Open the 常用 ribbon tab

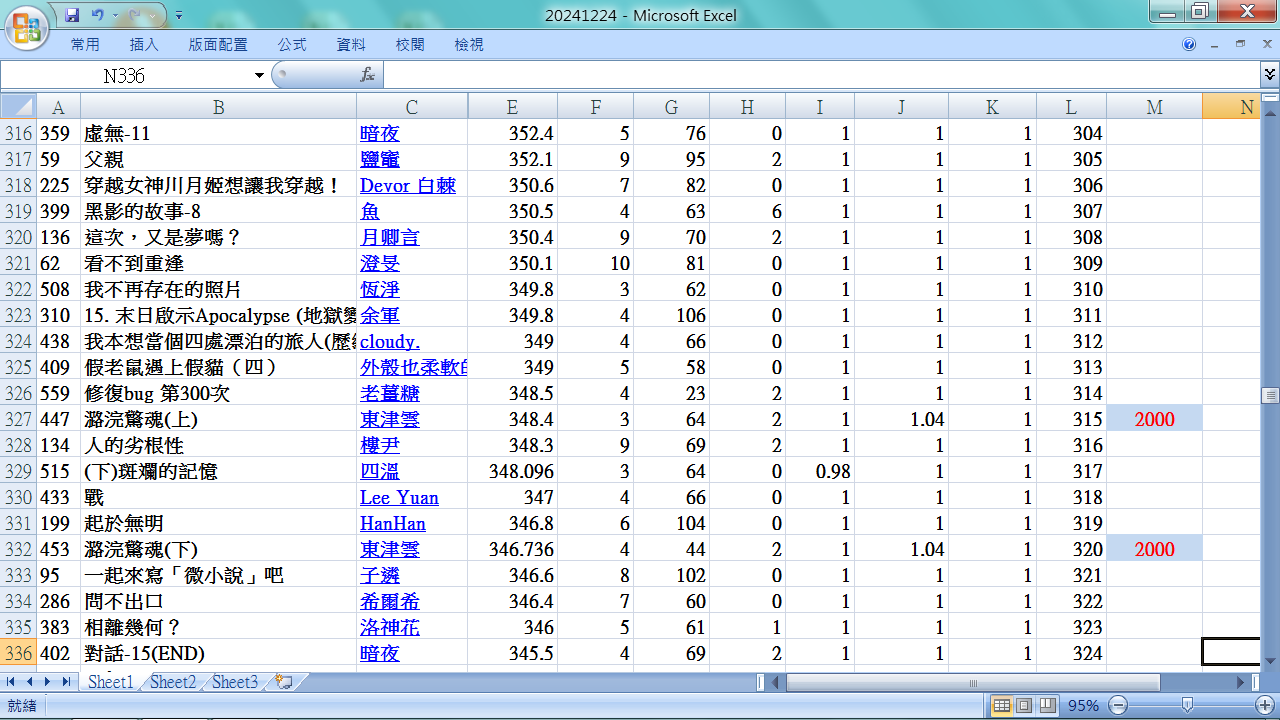[x=85, y=45]
